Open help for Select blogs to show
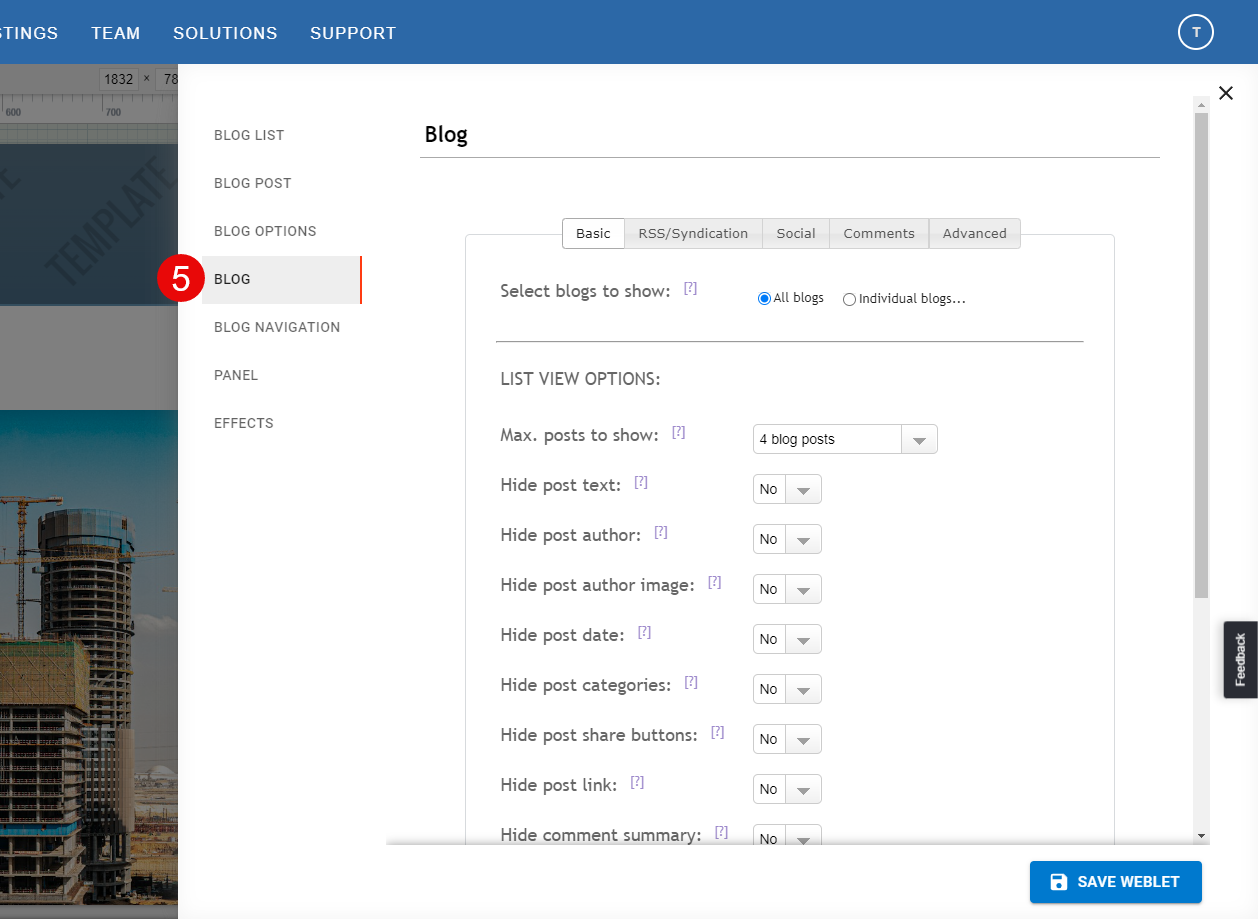 (x=690, y=288)
